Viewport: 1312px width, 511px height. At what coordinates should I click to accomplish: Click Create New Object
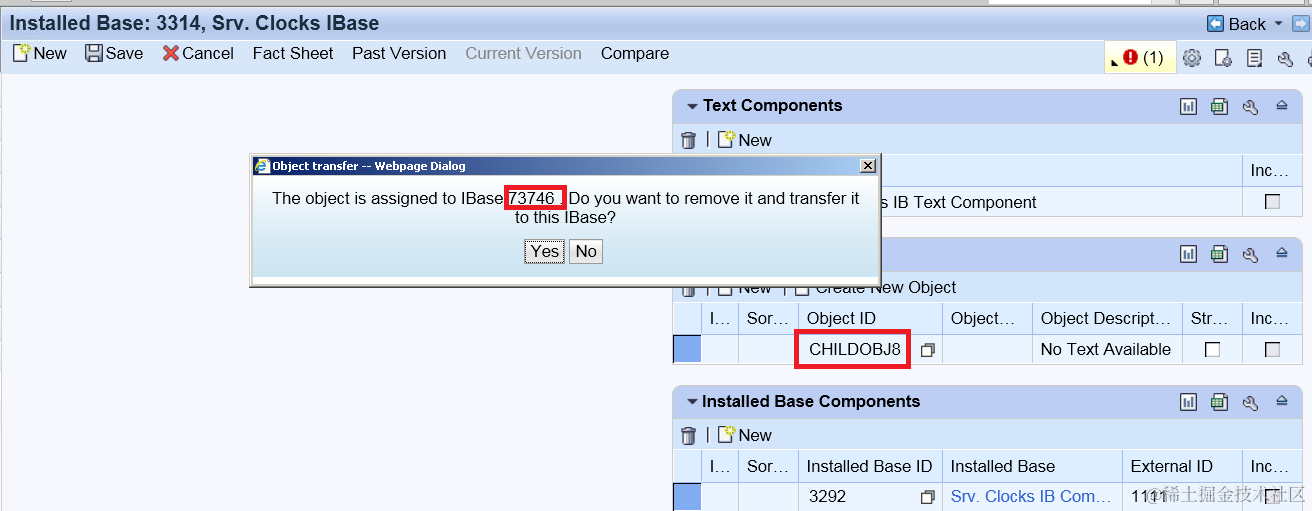876,288
